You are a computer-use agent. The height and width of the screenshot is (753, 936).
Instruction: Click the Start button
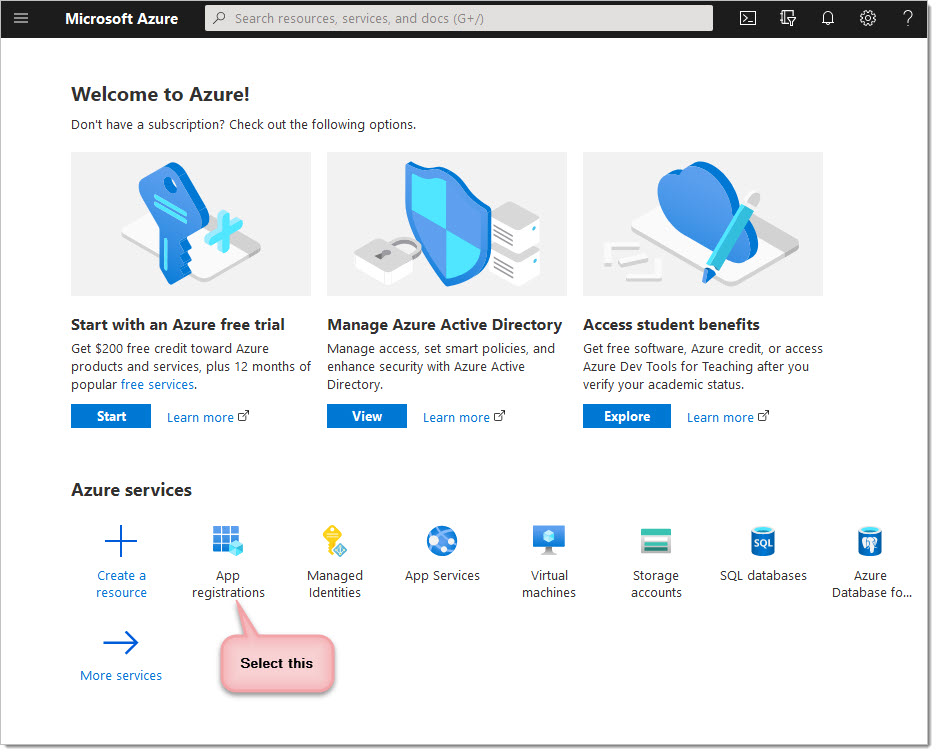click(111, 416)
